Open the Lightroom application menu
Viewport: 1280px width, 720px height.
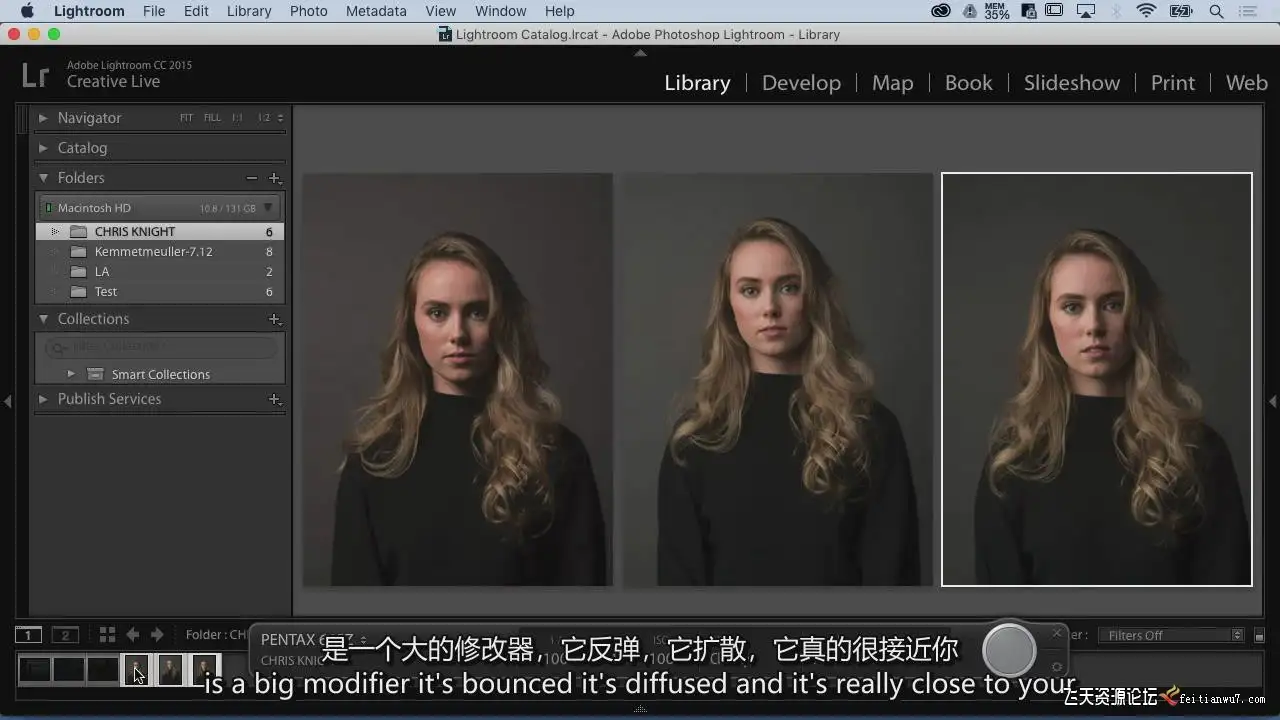(x=89, y=11)
